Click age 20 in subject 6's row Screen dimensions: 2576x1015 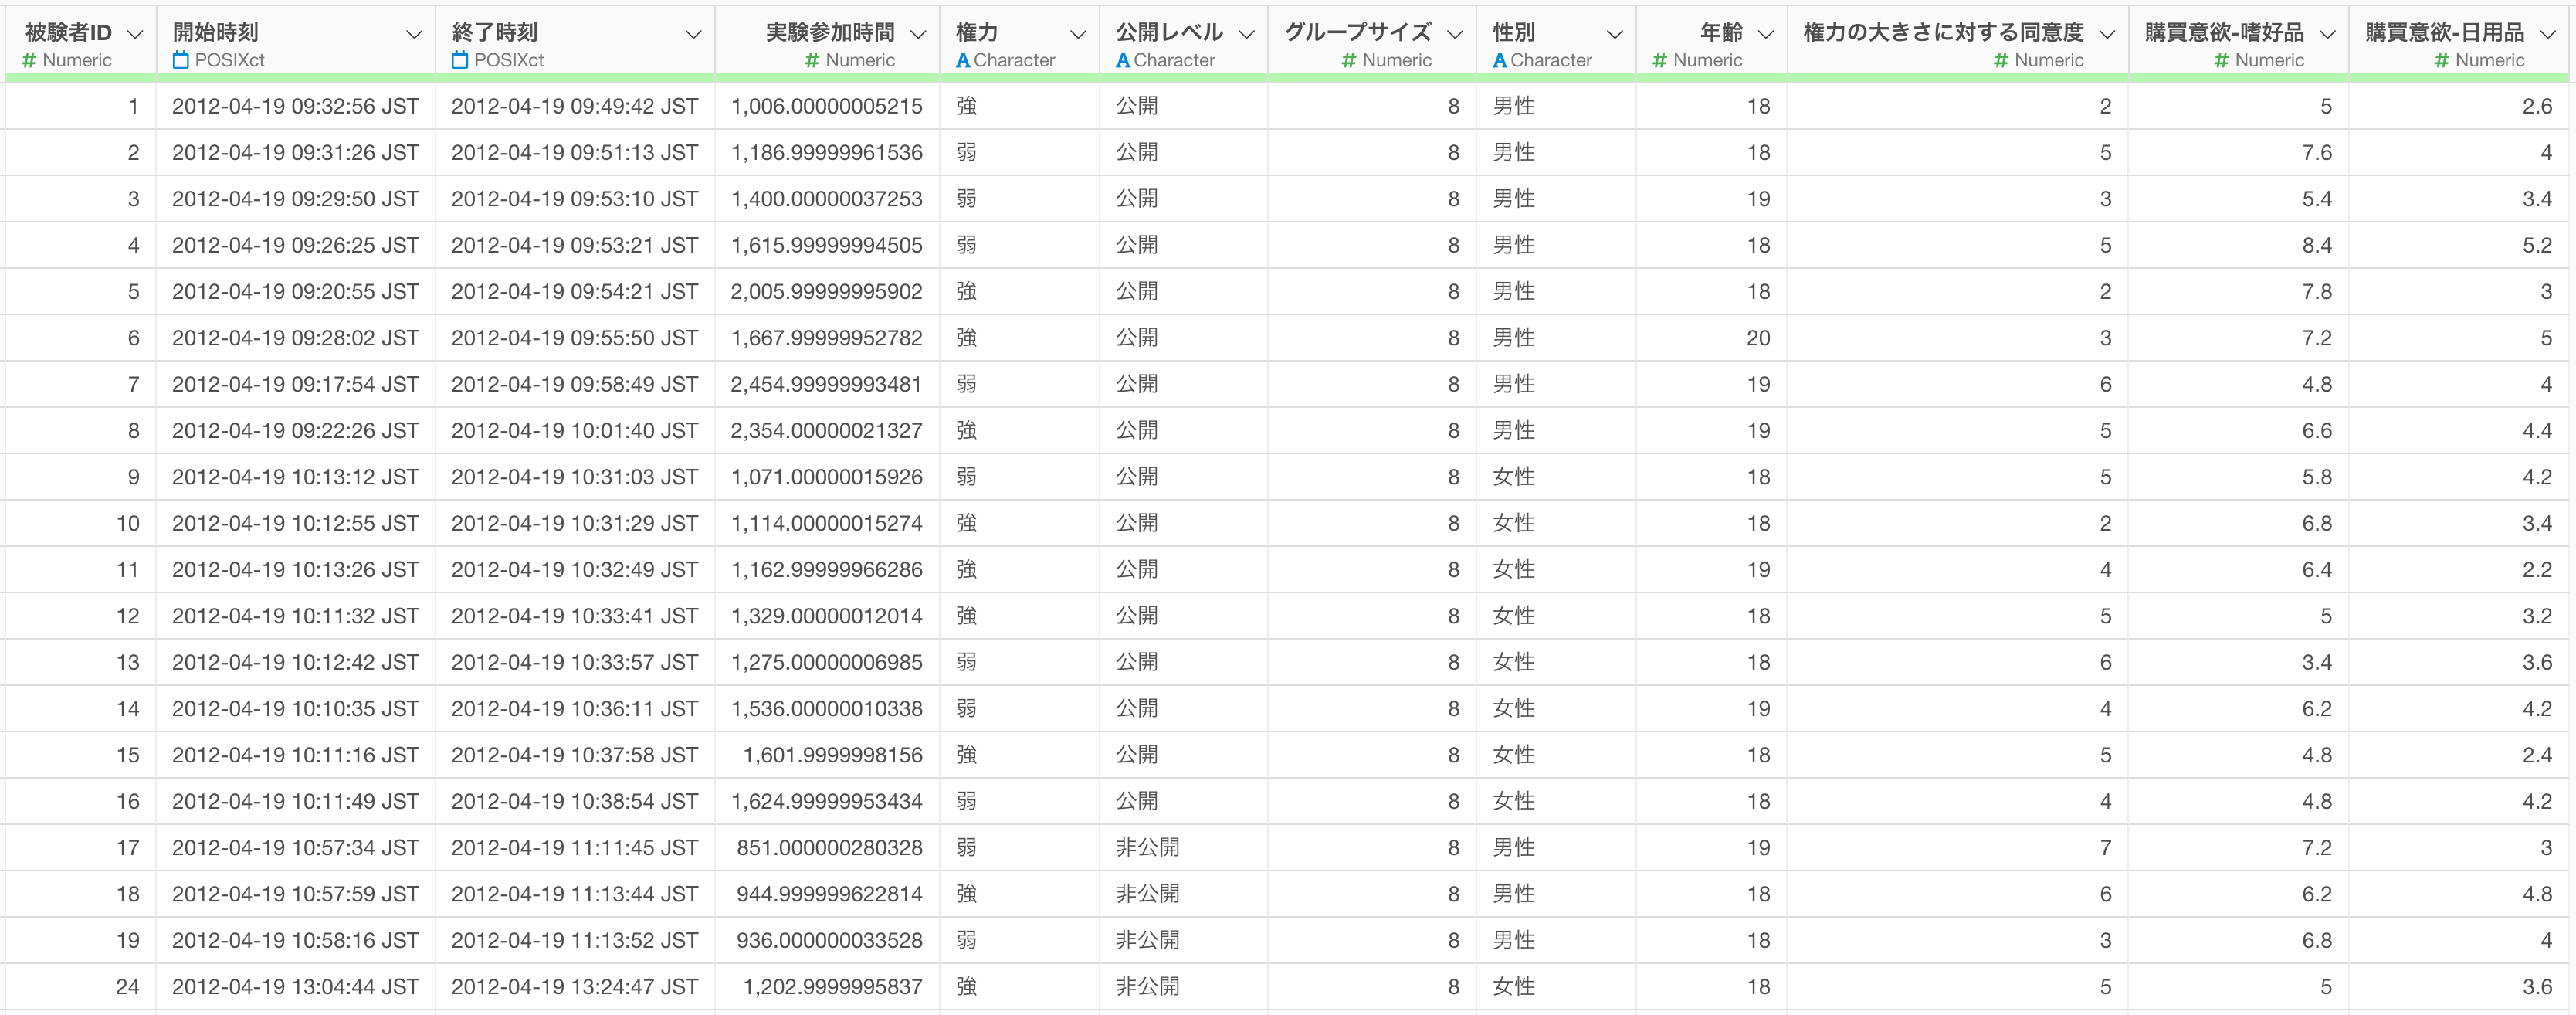(x=1758, y=338)
